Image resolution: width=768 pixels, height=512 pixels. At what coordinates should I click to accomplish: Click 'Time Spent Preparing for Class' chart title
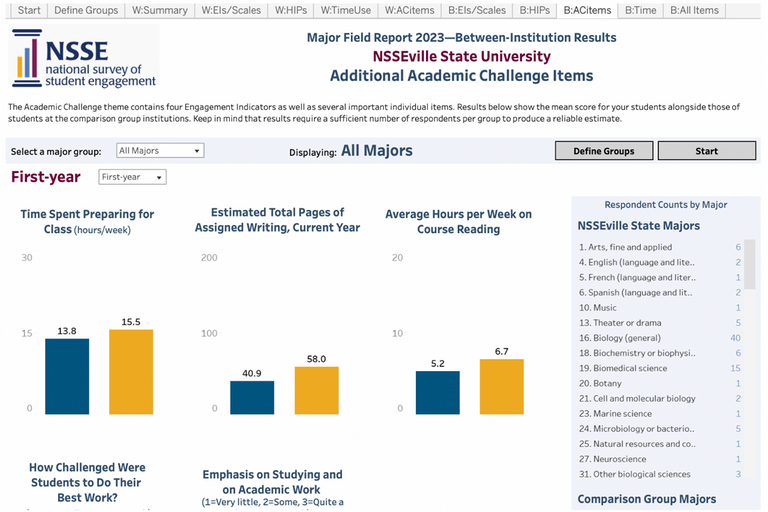[x=87, y=221]
